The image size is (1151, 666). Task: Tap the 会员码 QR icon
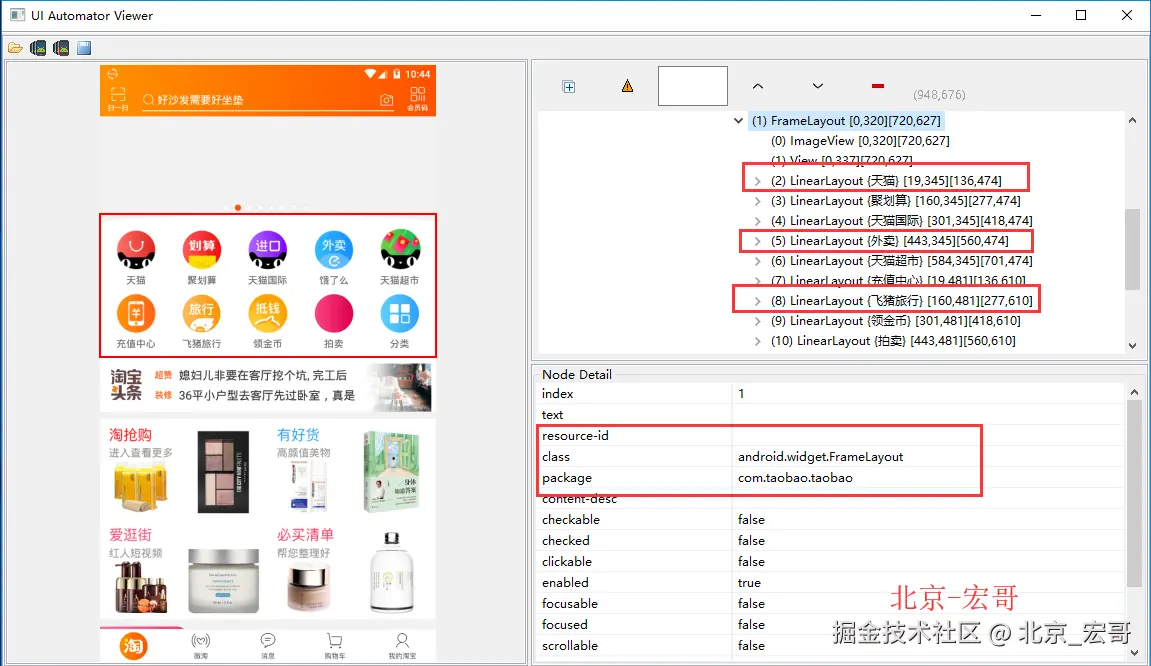pyautogui.click(x=418, y=98)
